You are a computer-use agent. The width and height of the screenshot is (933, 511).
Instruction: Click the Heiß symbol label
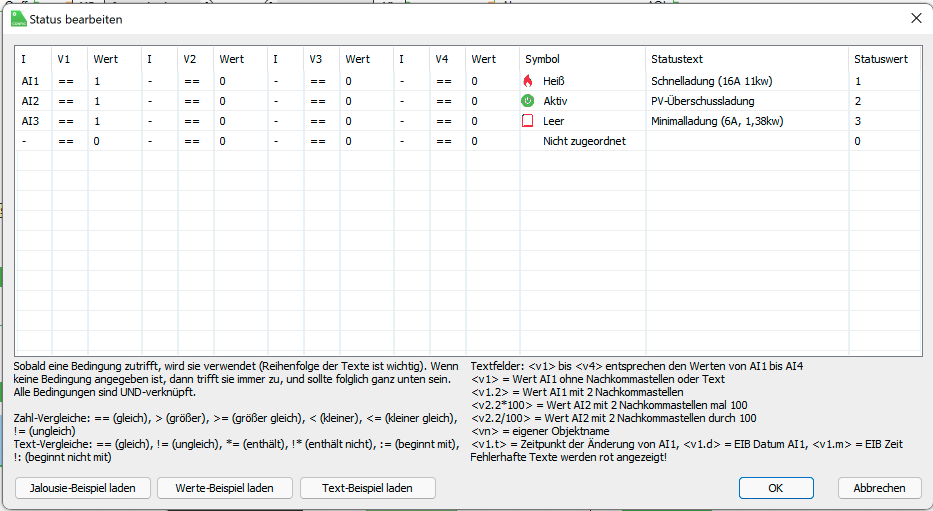[x=554, y=81]
